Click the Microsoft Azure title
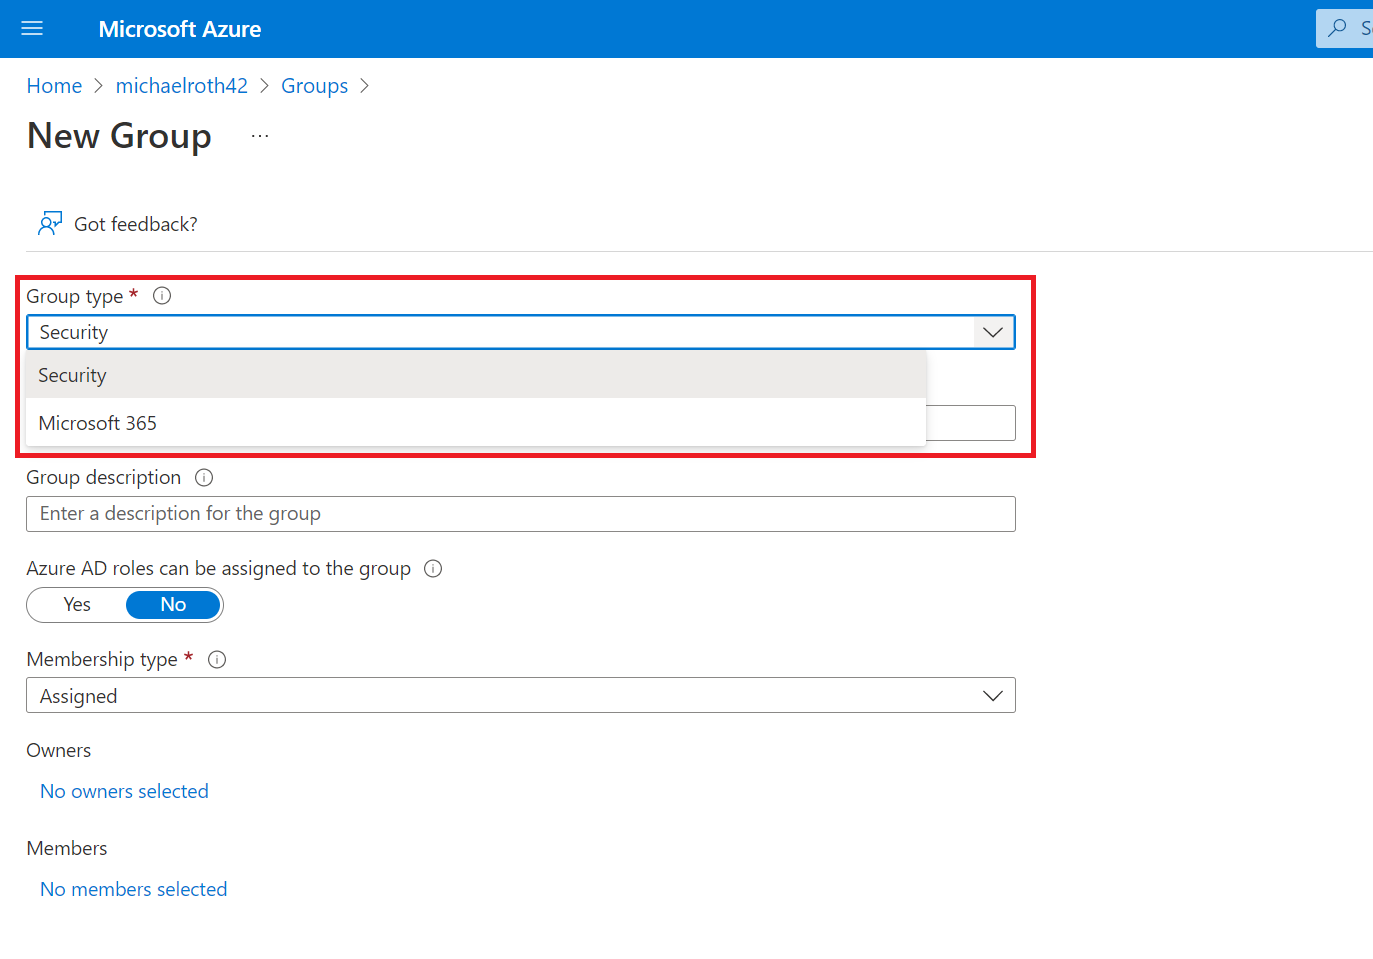Image resolution: width=1373 pixels, height=959 pixels. [x=180, y=29]
